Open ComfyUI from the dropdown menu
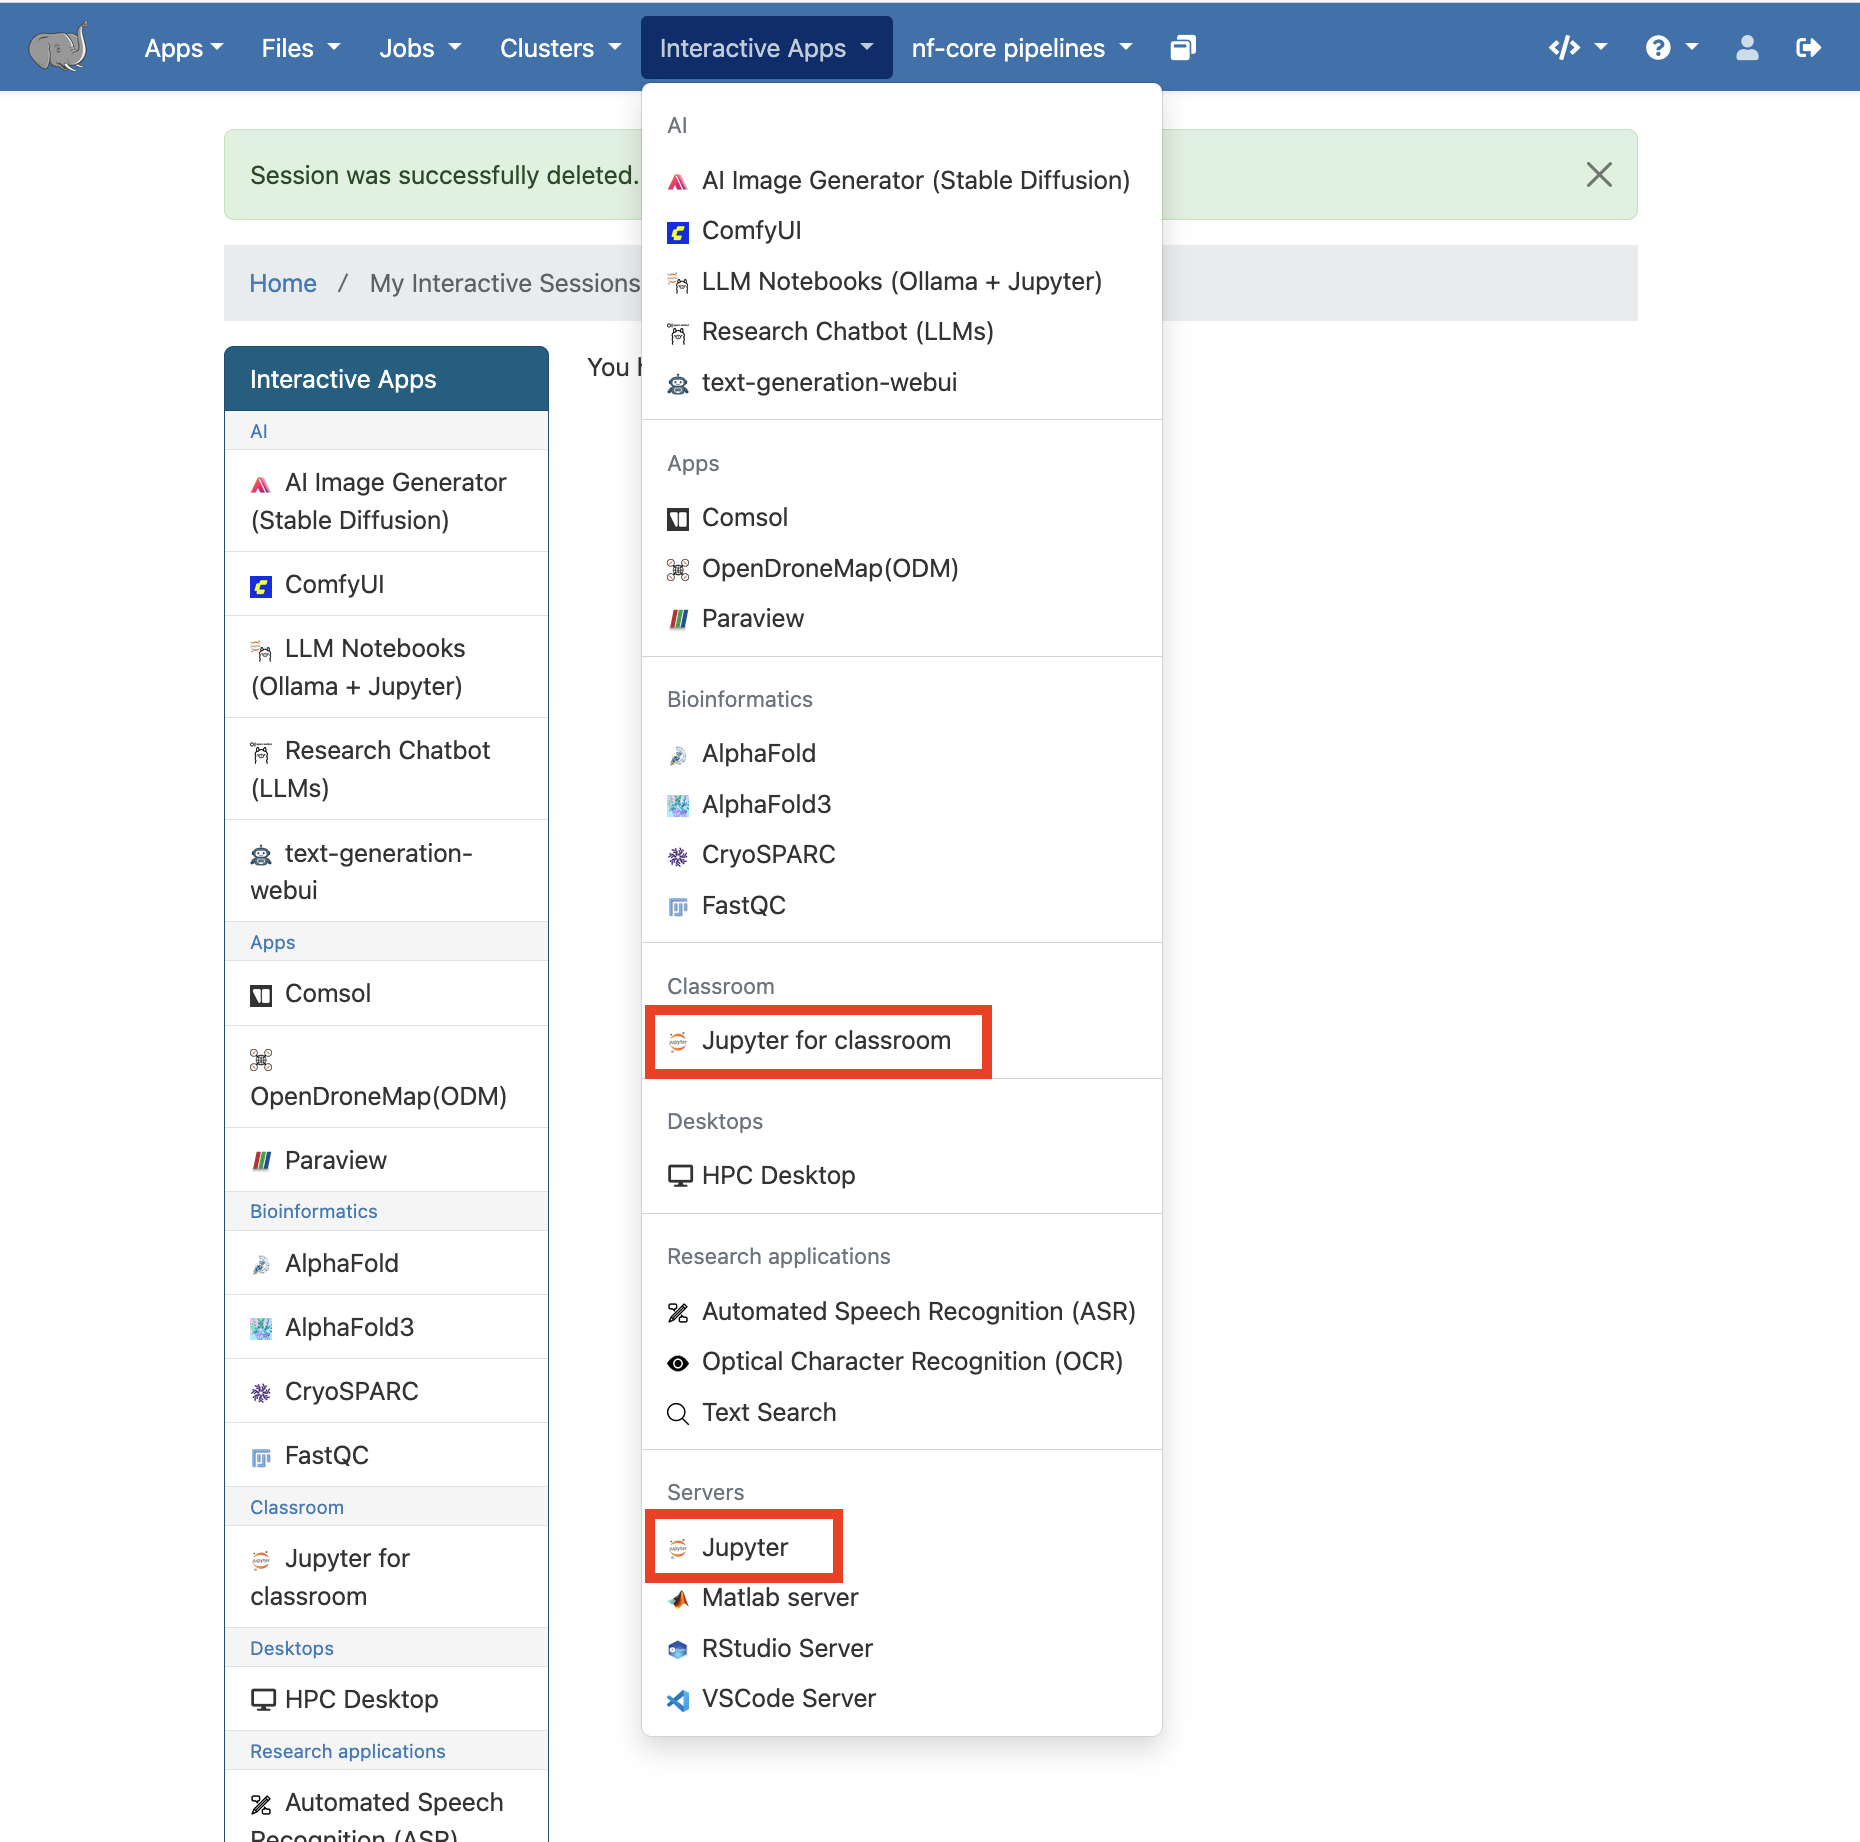The image size is (1860, 1842). [751, 231]
